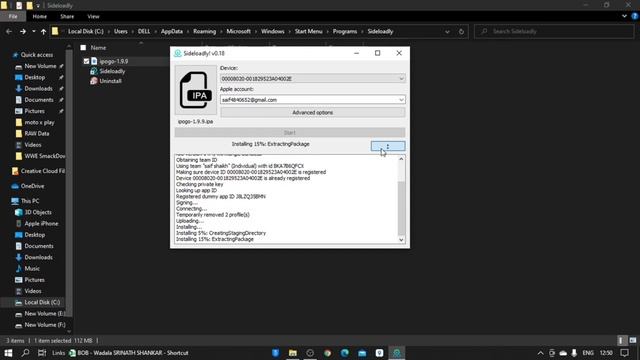
Task: Open Chrome from the taskbar
Action: tap(327, 353)
